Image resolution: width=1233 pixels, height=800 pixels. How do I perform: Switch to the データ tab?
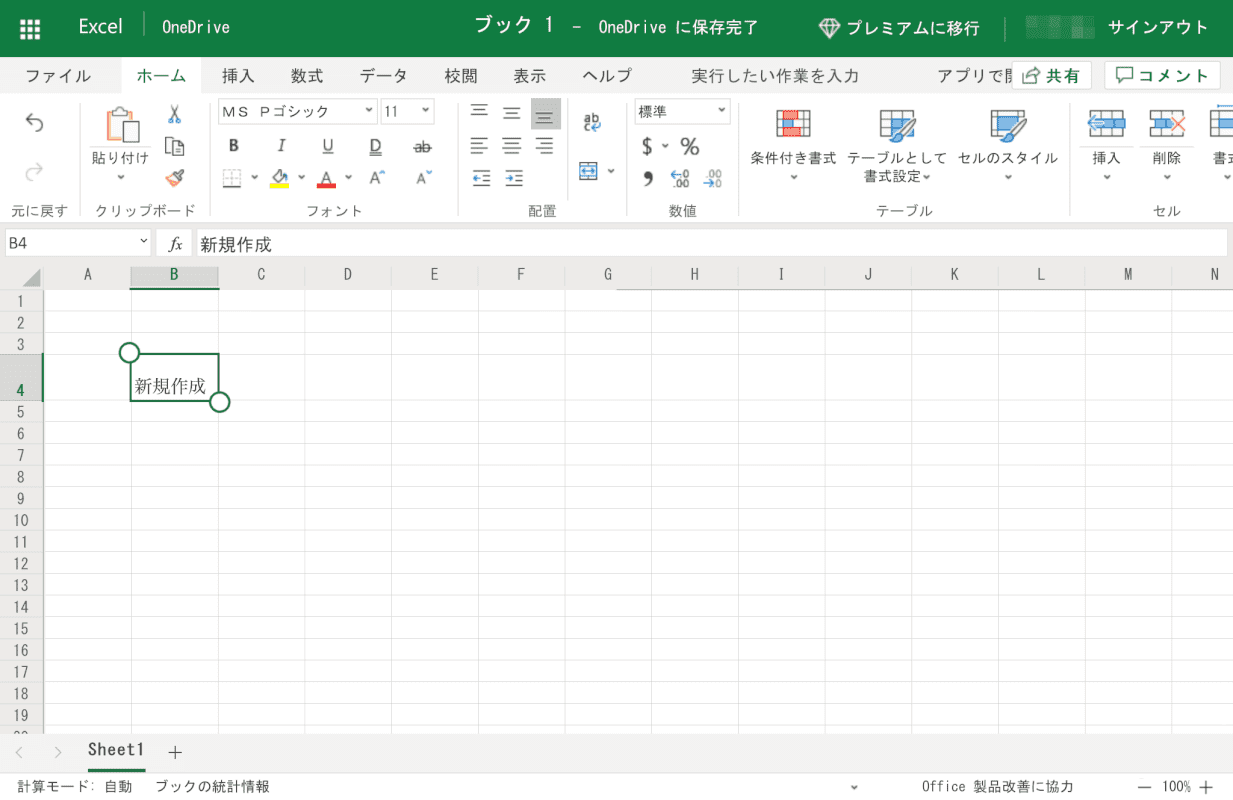click(384, 76)
